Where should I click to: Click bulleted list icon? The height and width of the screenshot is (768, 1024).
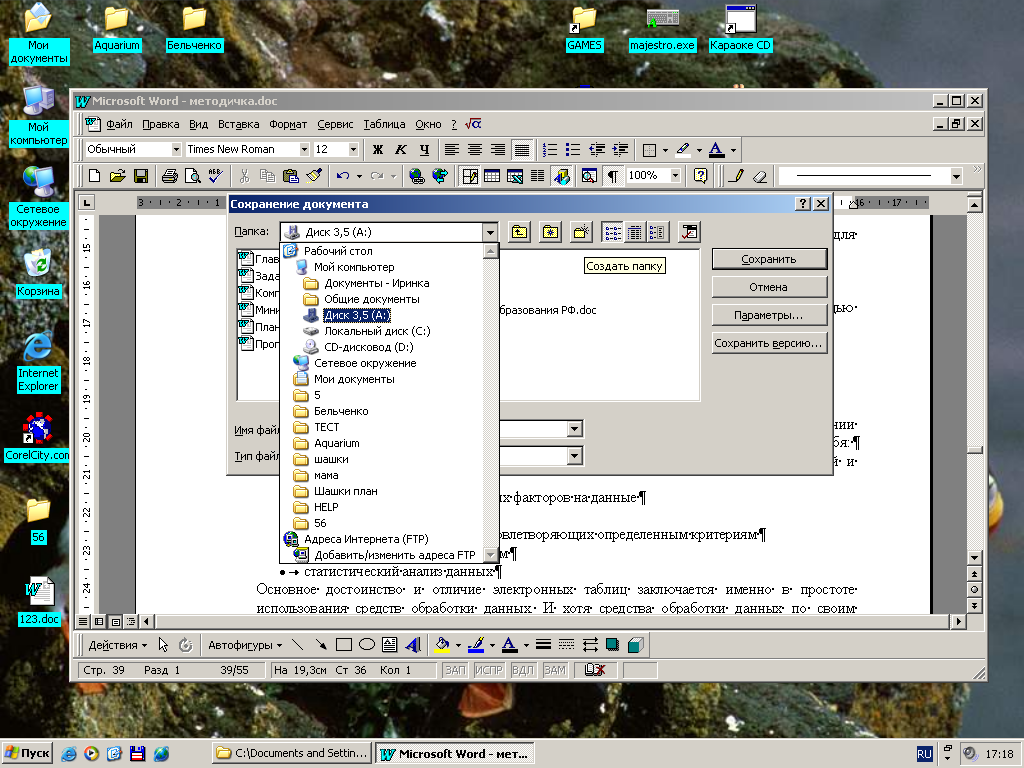(x=573, y=150)
